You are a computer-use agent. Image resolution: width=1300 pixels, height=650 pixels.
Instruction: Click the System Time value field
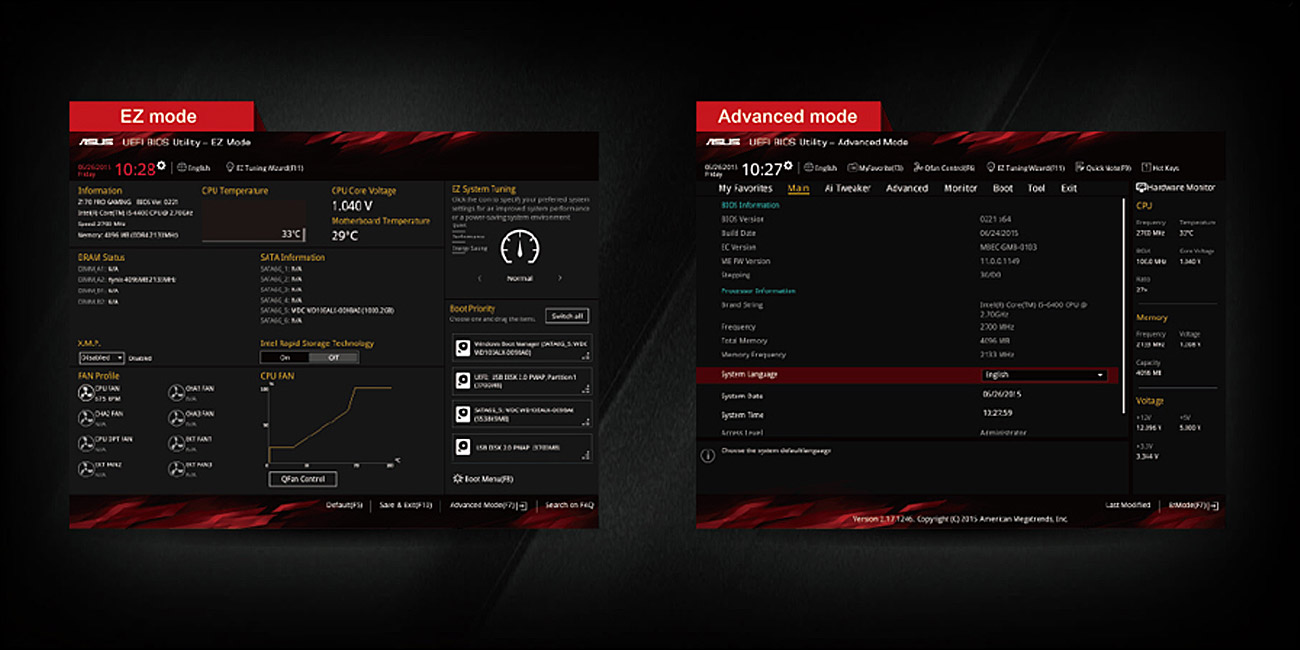(998, 413)
